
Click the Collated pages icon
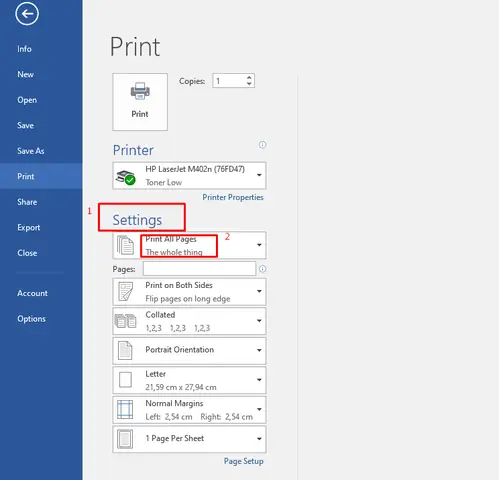[125, 321]
